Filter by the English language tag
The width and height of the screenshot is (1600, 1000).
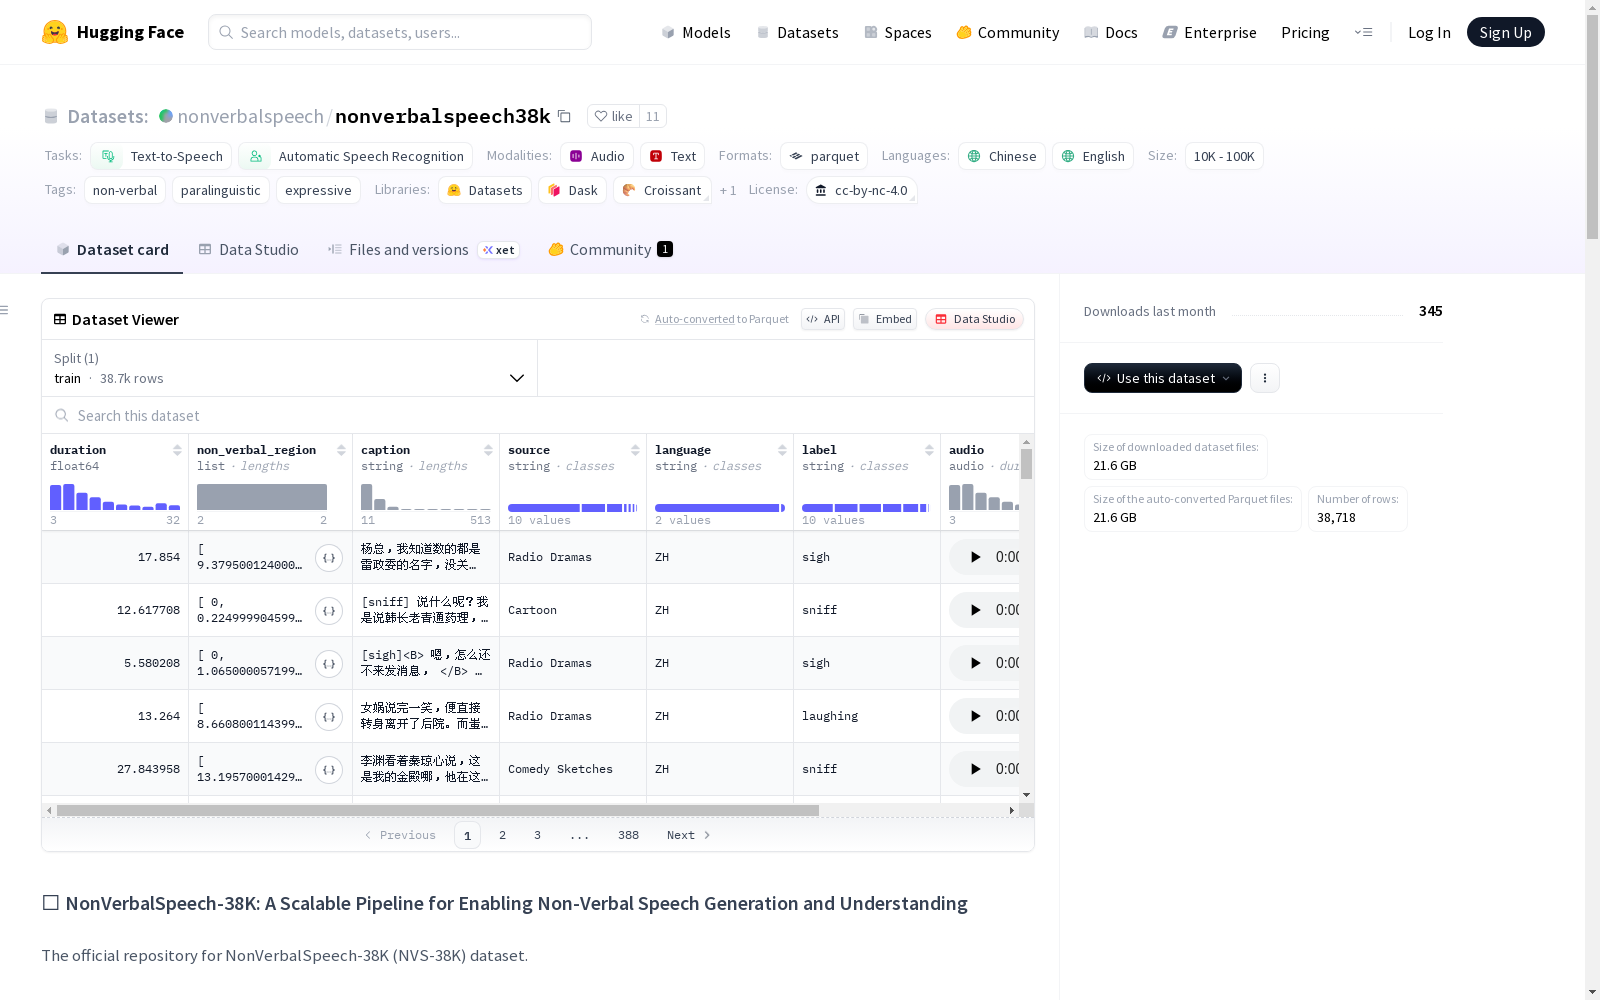point(1093,156)
